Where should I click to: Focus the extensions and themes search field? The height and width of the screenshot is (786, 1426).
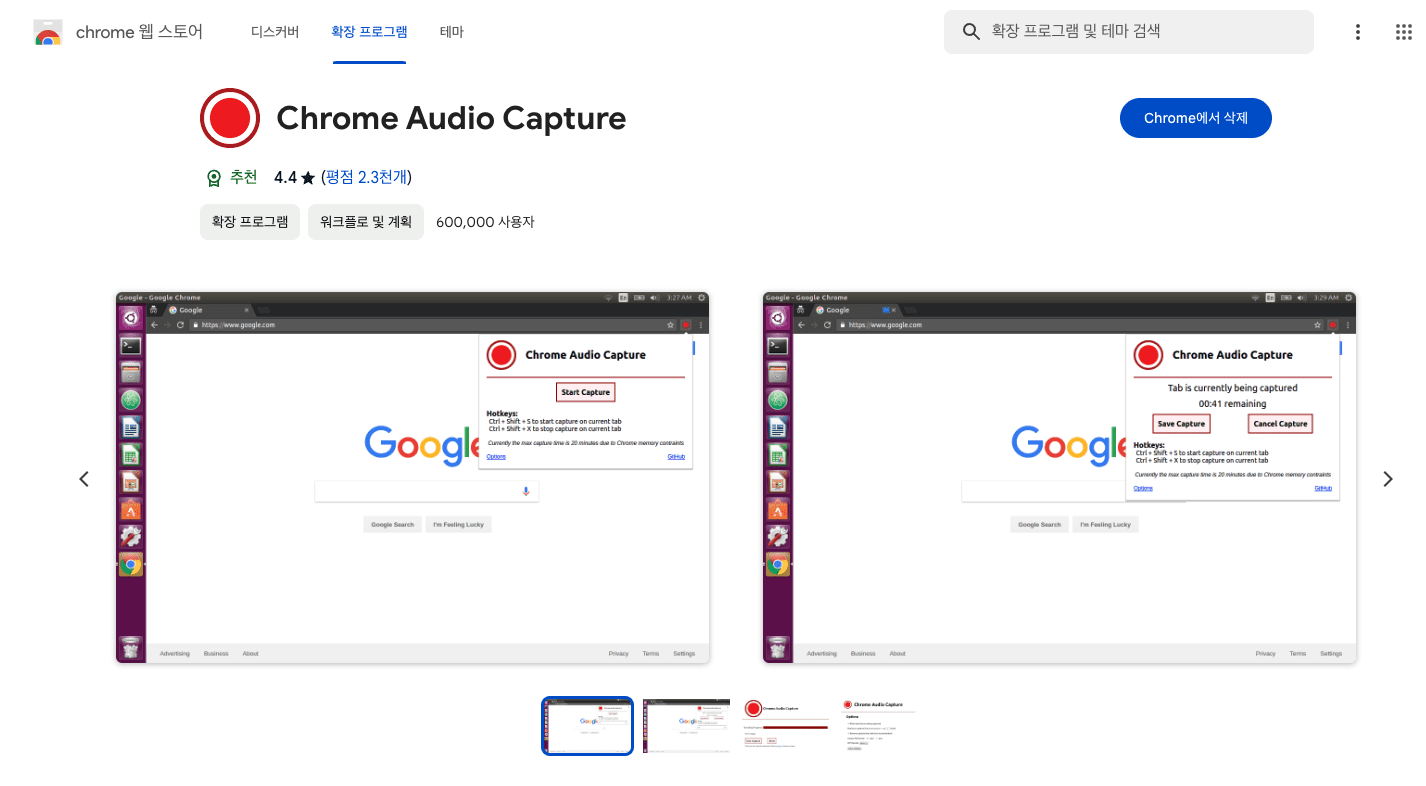1129,32
